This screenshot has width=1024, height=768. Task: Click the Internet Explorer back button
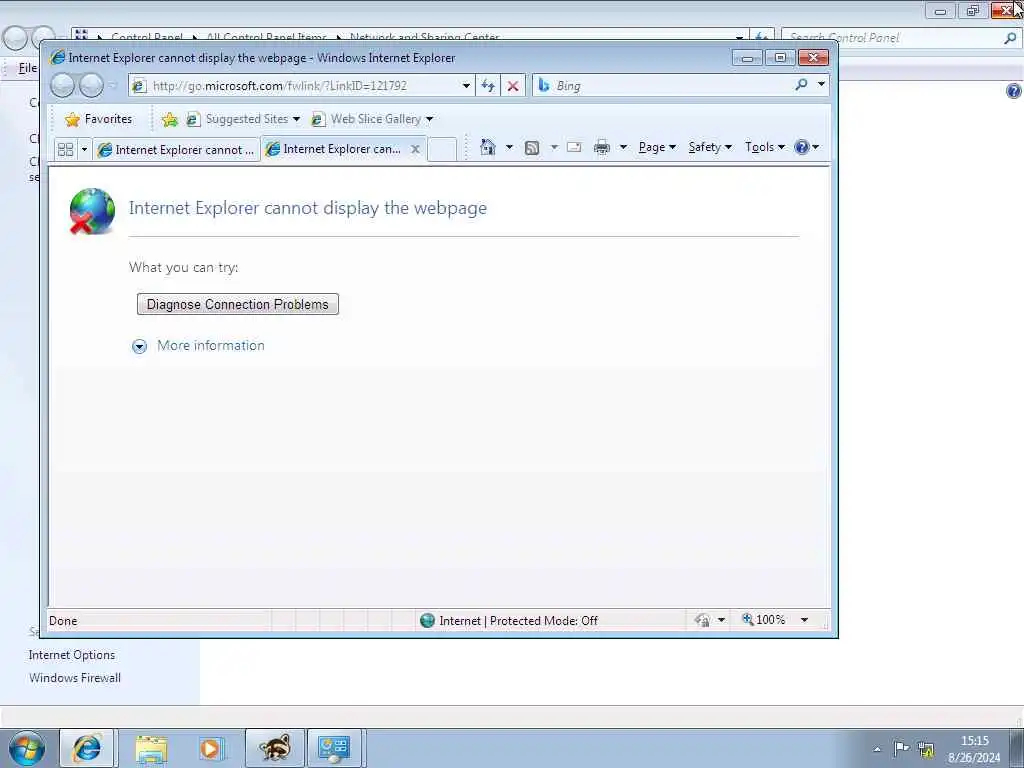(x=62, y=86)
